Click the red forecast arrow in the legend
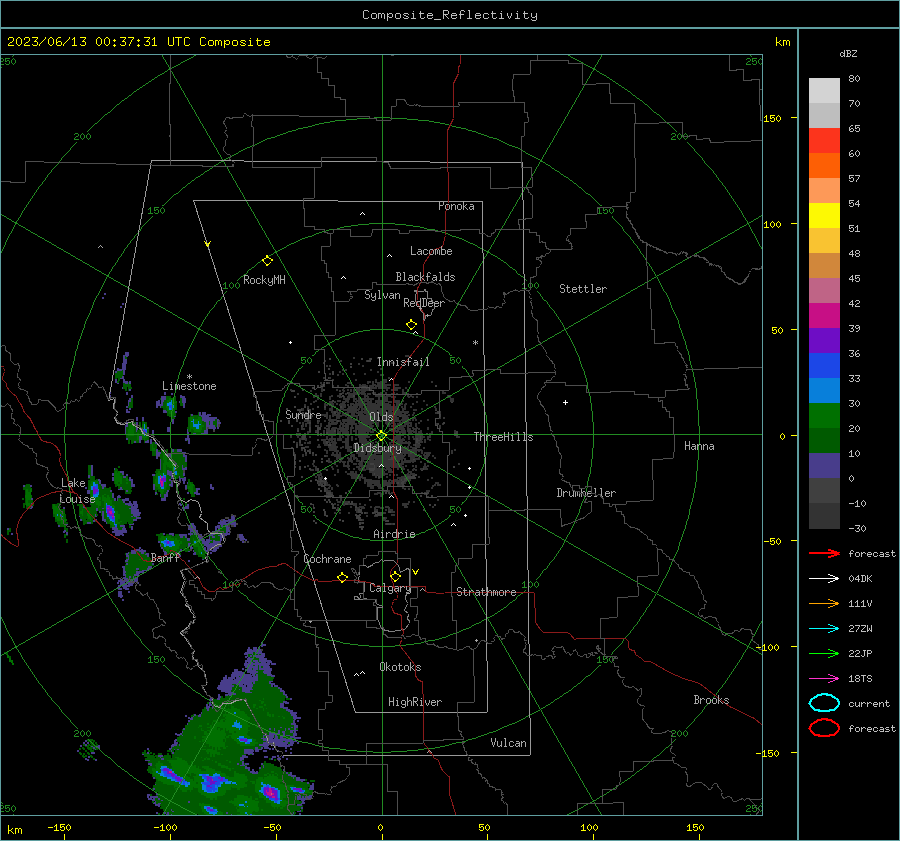The width and height of the screenshot is (900, 841). [824, 553]
